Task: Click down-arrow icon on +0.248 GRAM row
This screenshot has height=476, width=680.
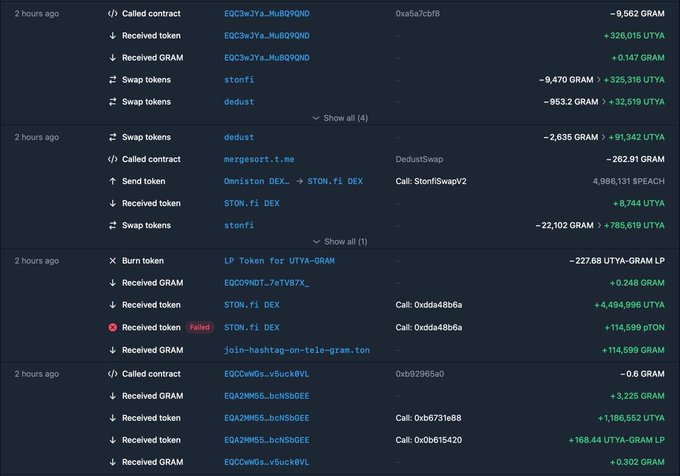Action: coord(112,283)
